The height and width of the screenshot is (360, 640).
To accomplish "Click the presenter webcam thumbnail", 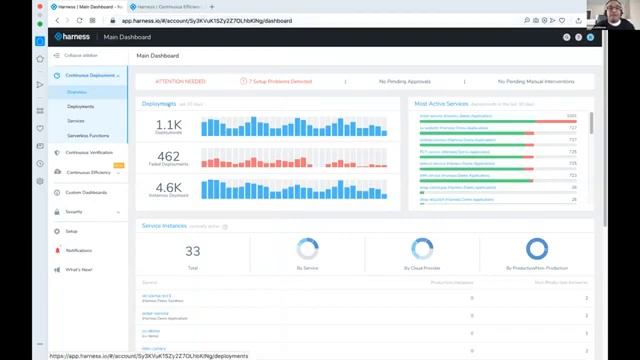I will [613, 15].
